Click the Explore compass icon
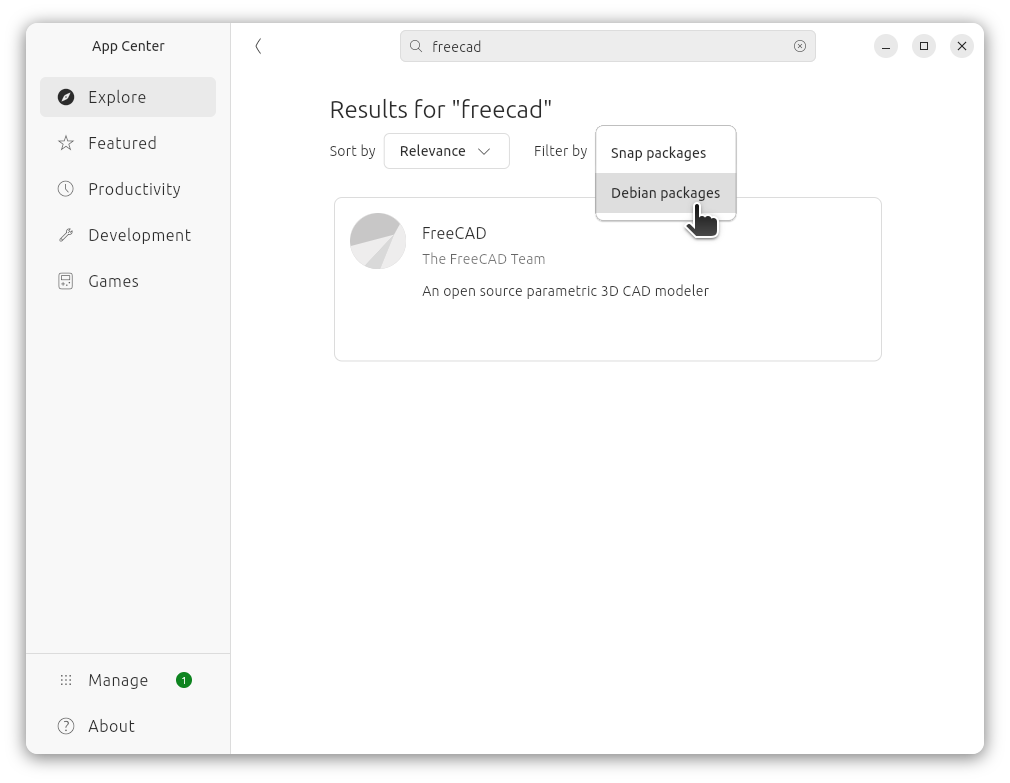The image size is (1010, 783). coord(66,97)
